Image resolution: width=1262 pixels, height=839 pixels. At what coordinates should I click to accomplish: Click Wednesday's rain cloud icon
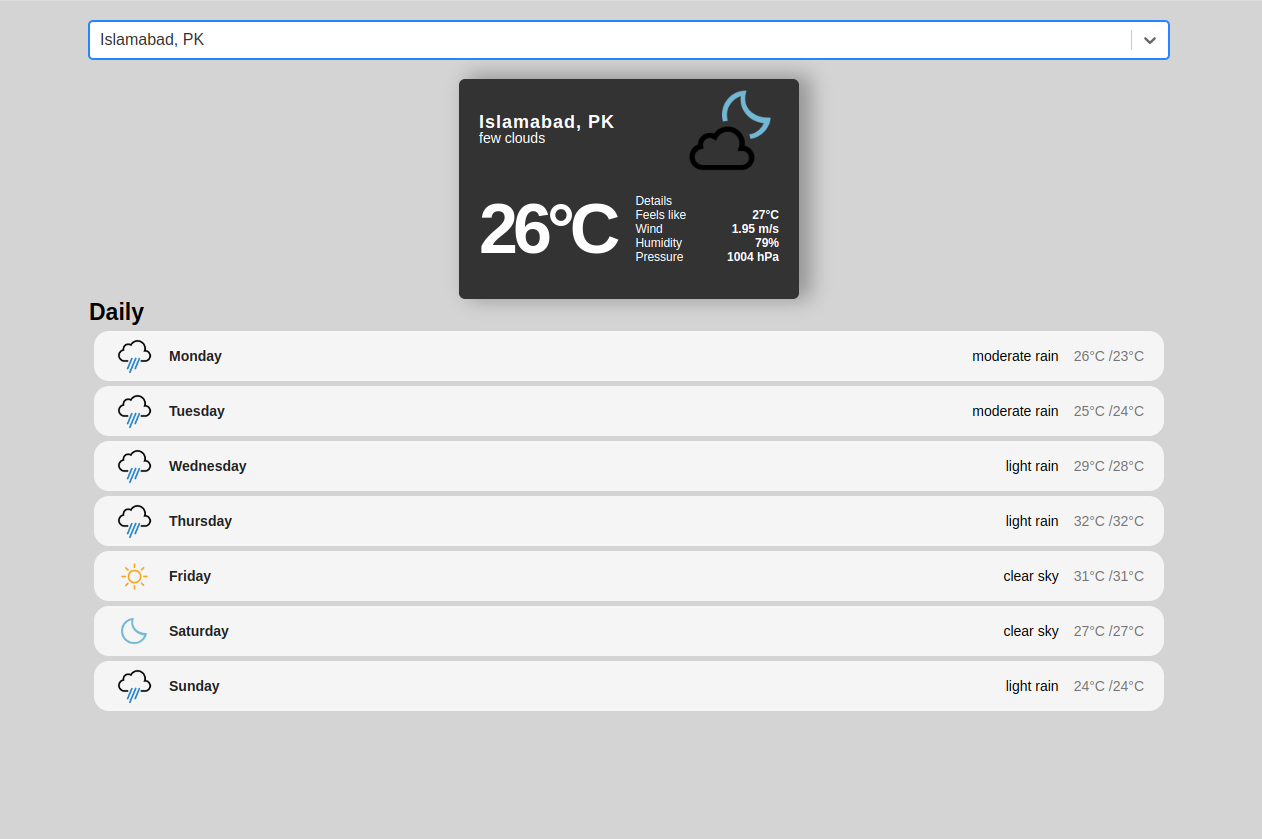click(x=134, y=466)
